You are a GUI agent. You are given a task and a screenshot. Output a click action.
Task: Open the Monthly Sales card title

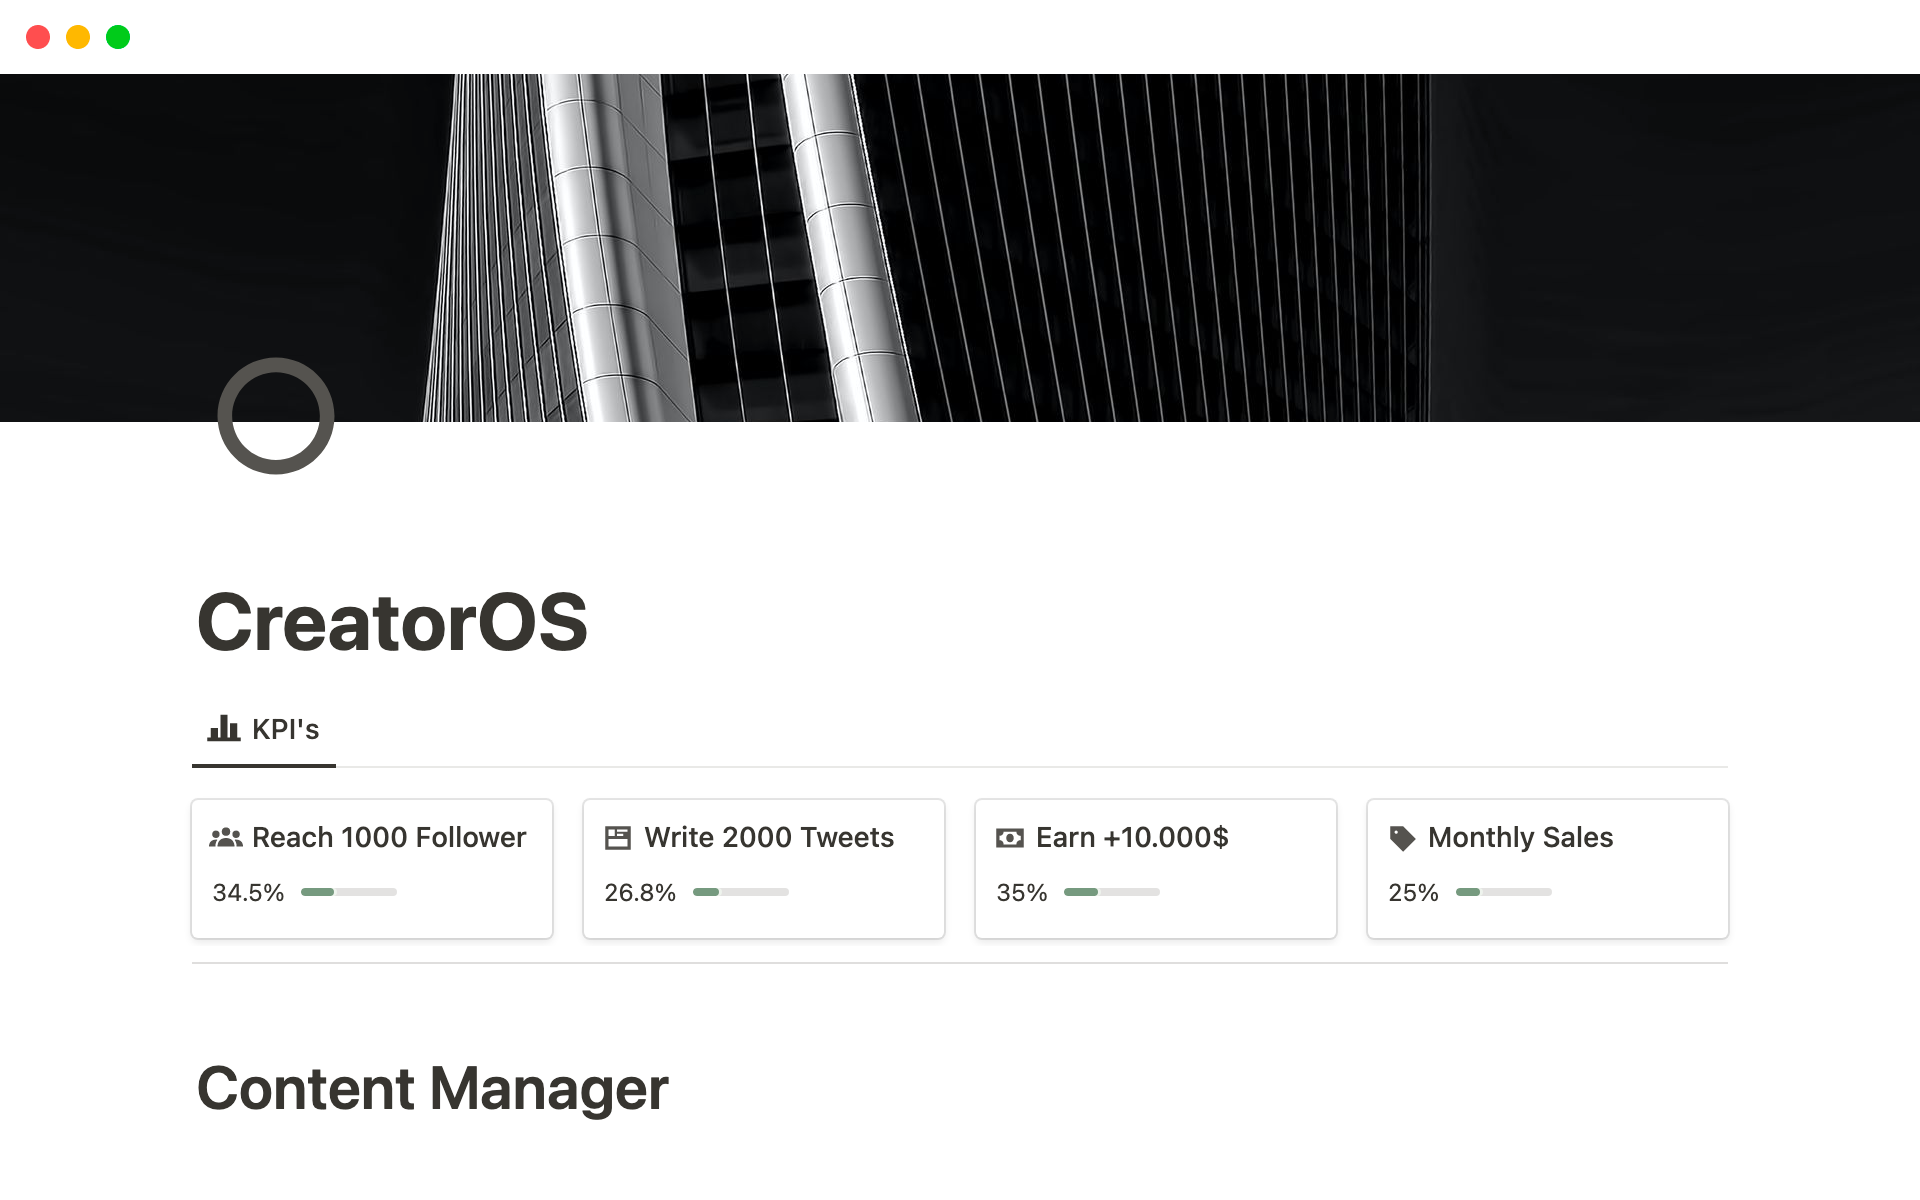click(1520, 838)
